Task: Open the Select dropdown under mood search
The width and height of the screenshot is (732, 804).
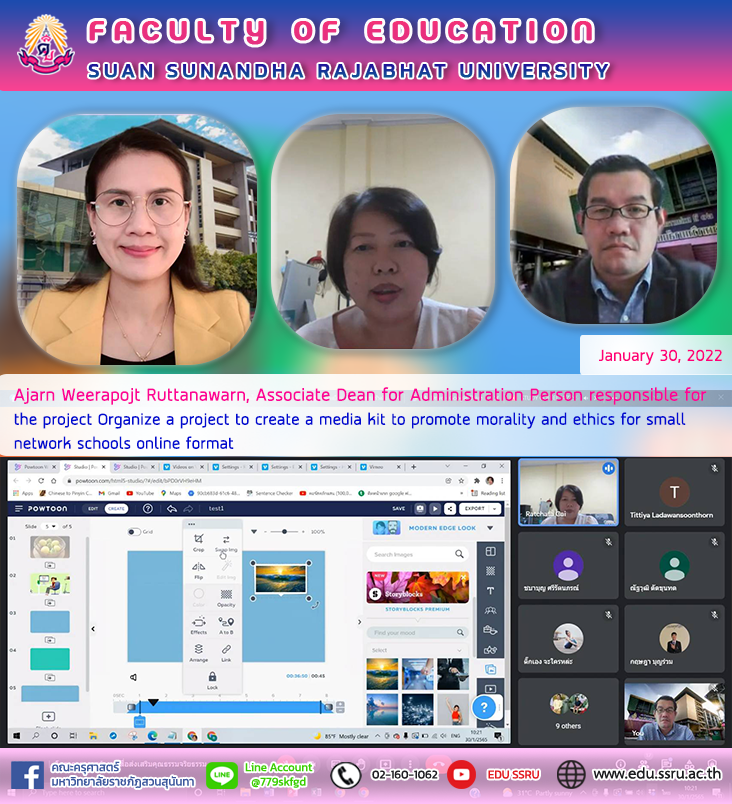Action: coord(417,650)
